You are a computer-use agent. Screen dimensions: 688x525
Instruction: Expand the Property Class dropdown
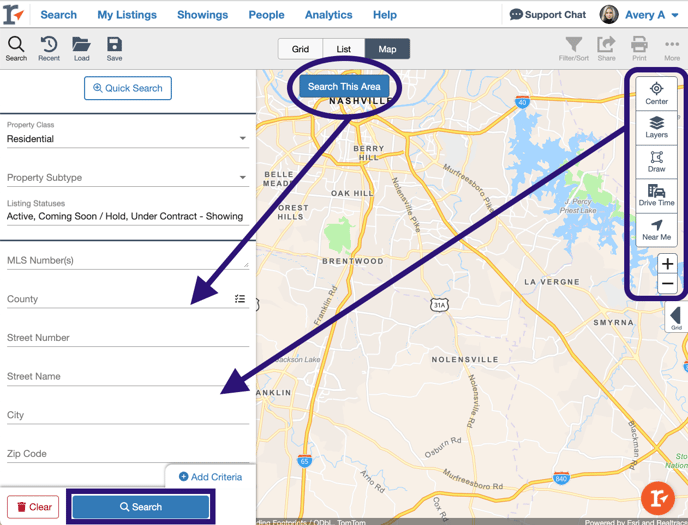(127, 139)
